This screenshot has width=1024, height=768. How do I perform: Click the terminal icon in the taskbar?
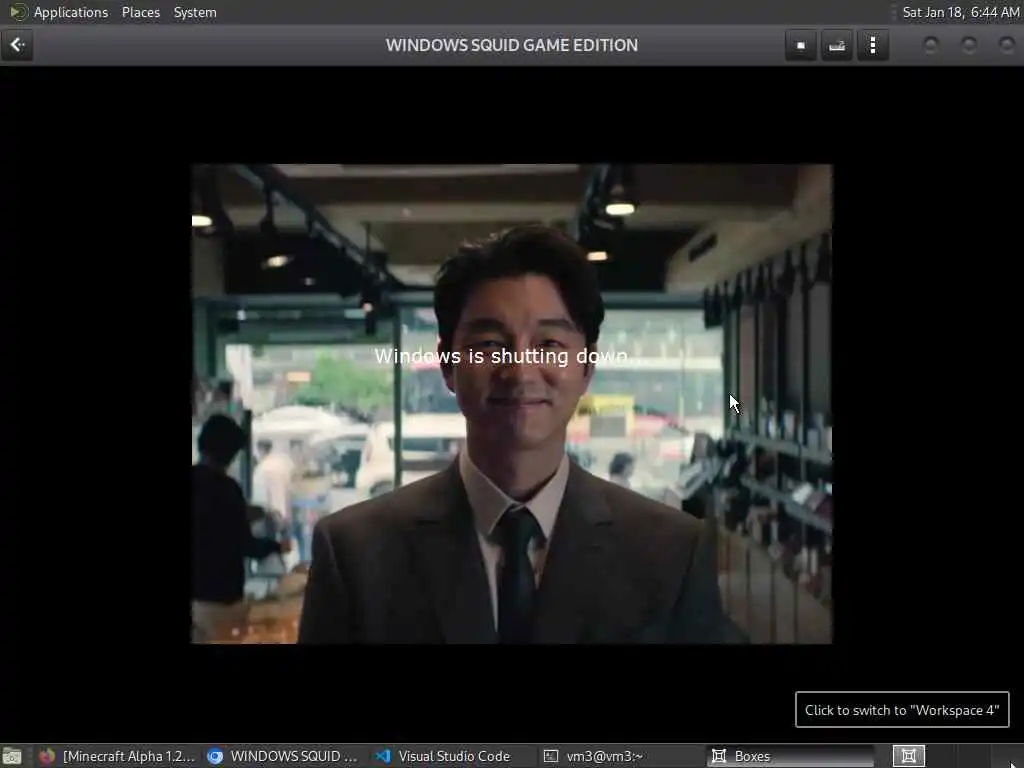click(x=551, y=756)
